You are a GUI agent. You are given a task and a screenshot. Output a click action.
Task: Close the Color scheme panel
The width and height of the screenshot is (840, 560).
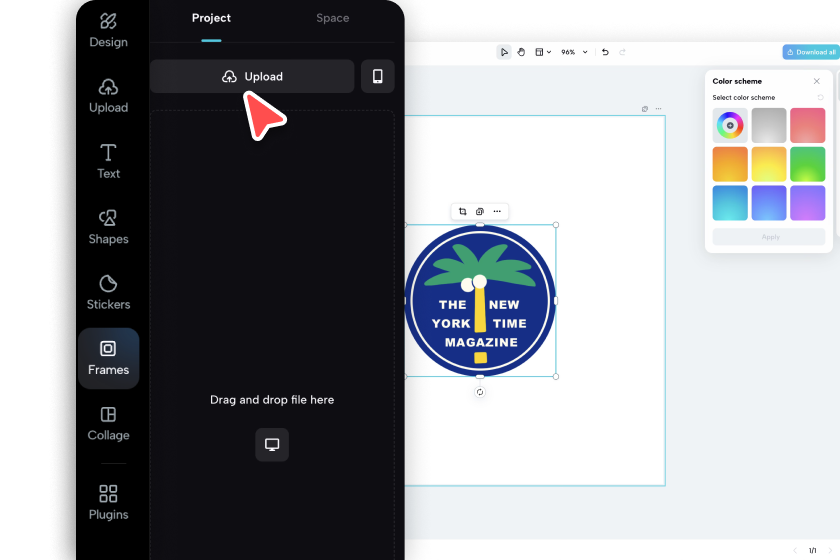point(816,81)
